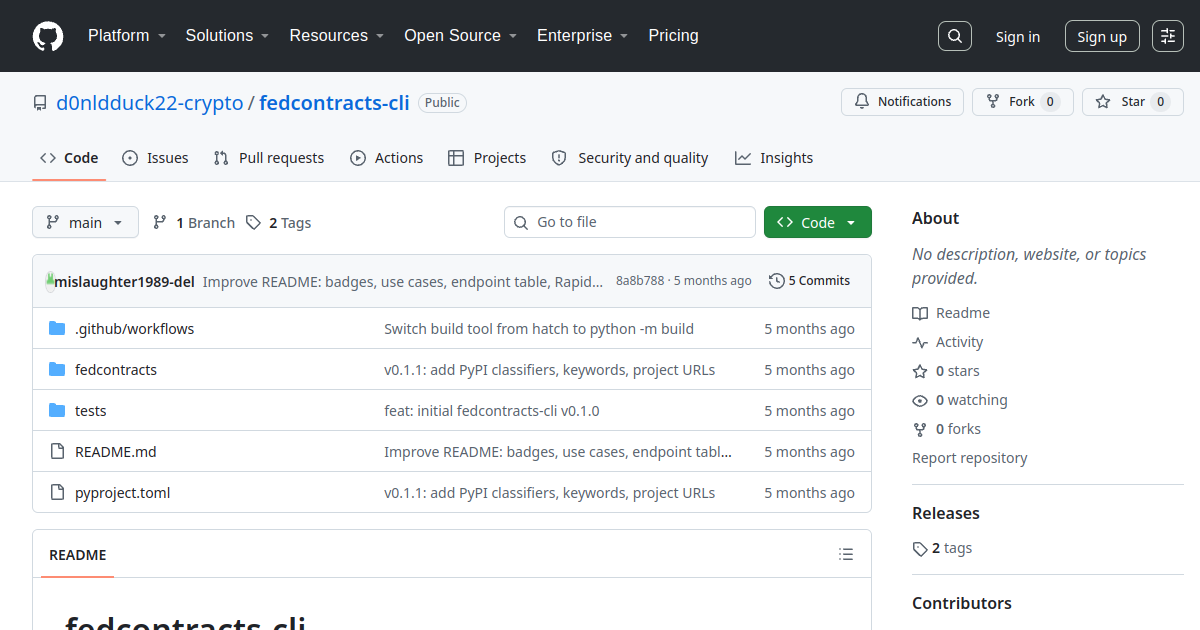Open the Readme link in About
Viewport: 1200px width, 630px height.
click(x=951, y=313)
